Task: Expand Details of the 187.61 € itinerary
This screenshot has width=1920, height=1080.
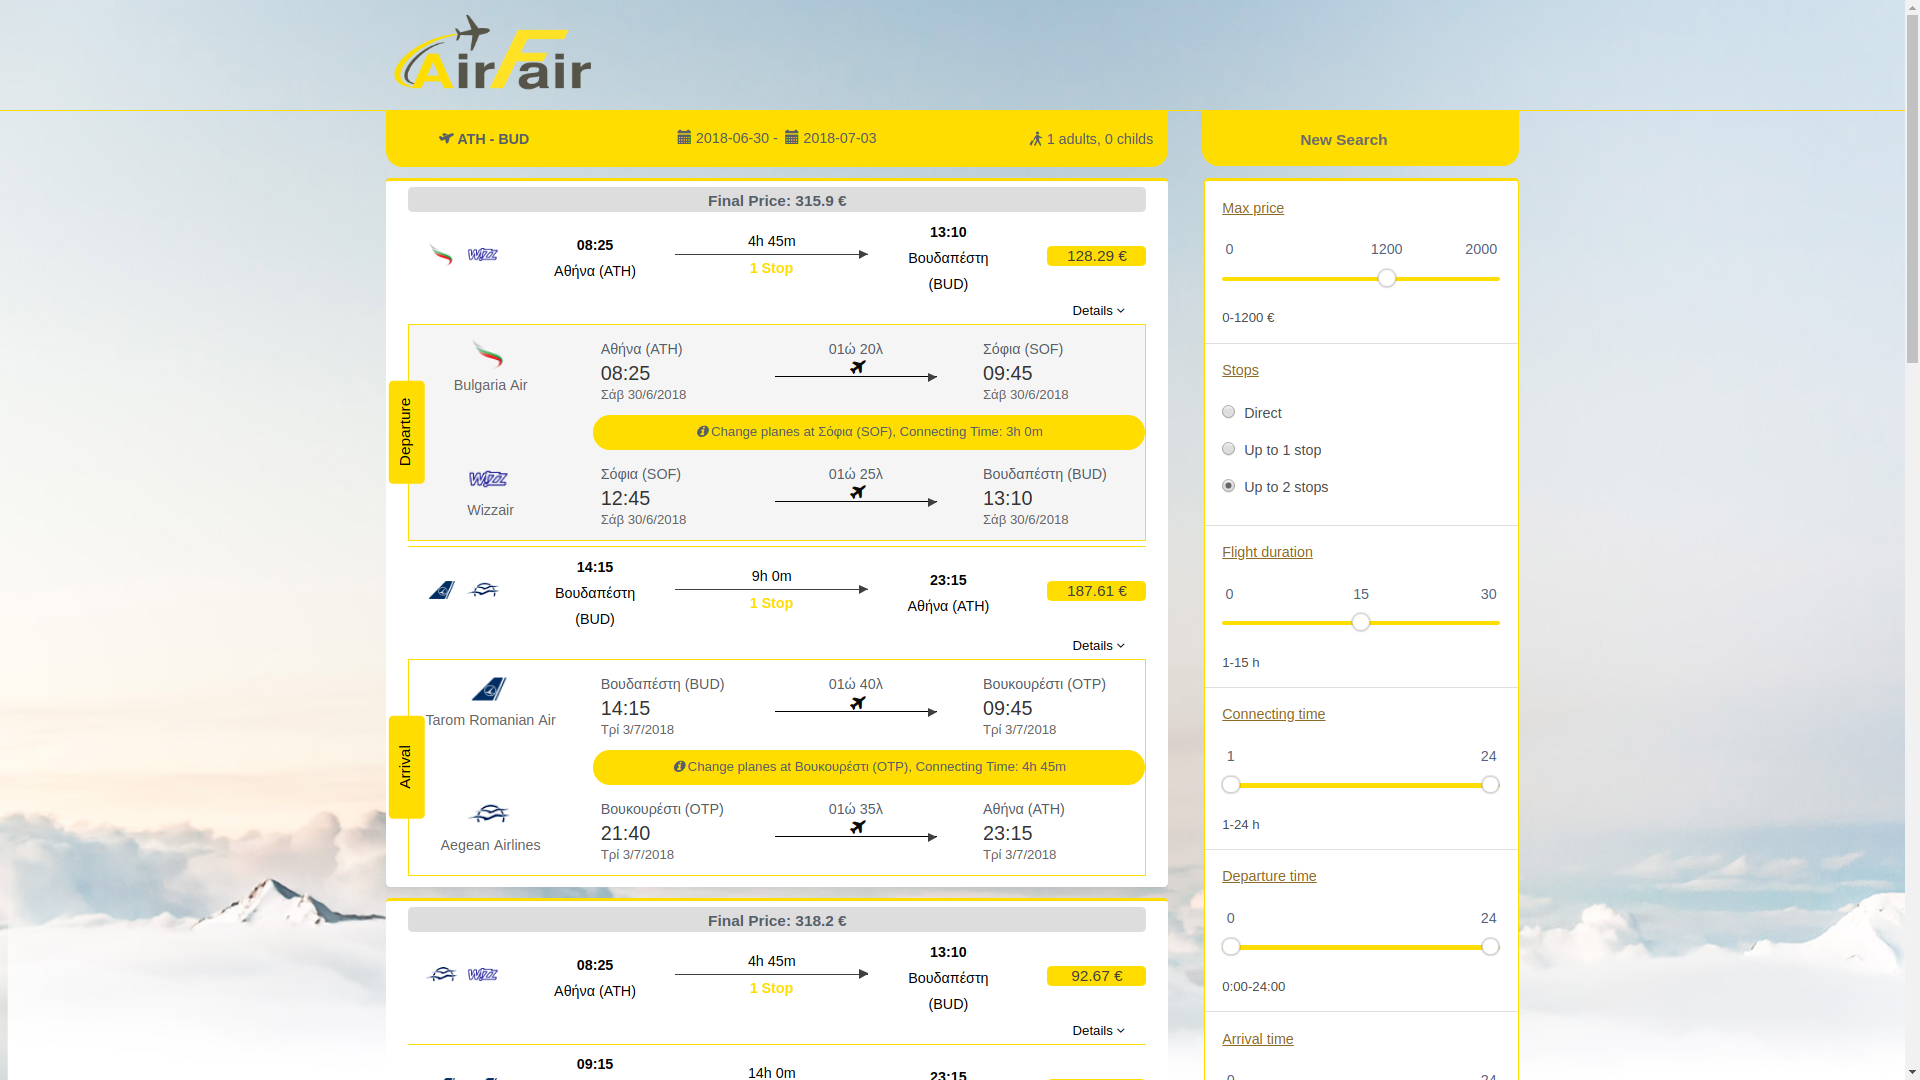Action: pos(1096,645)
